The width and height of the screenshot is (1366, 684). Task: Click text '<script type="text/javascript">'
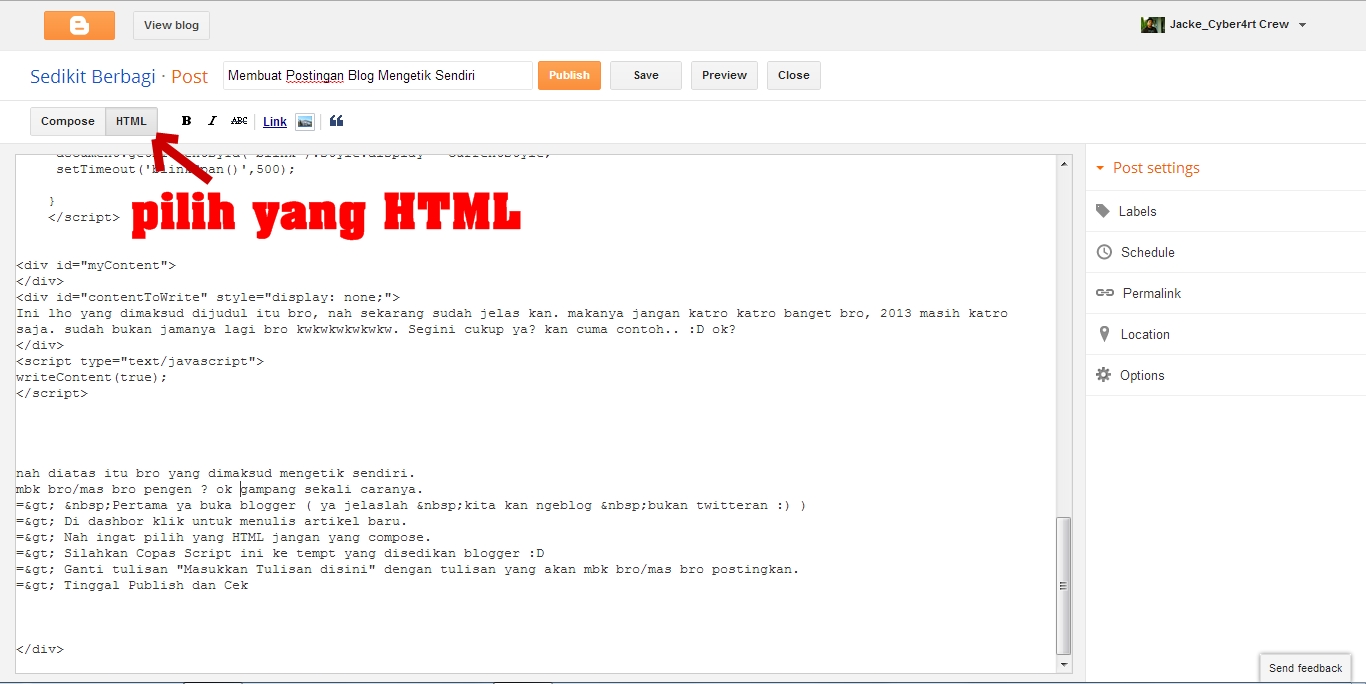click(x=140, y=361)
